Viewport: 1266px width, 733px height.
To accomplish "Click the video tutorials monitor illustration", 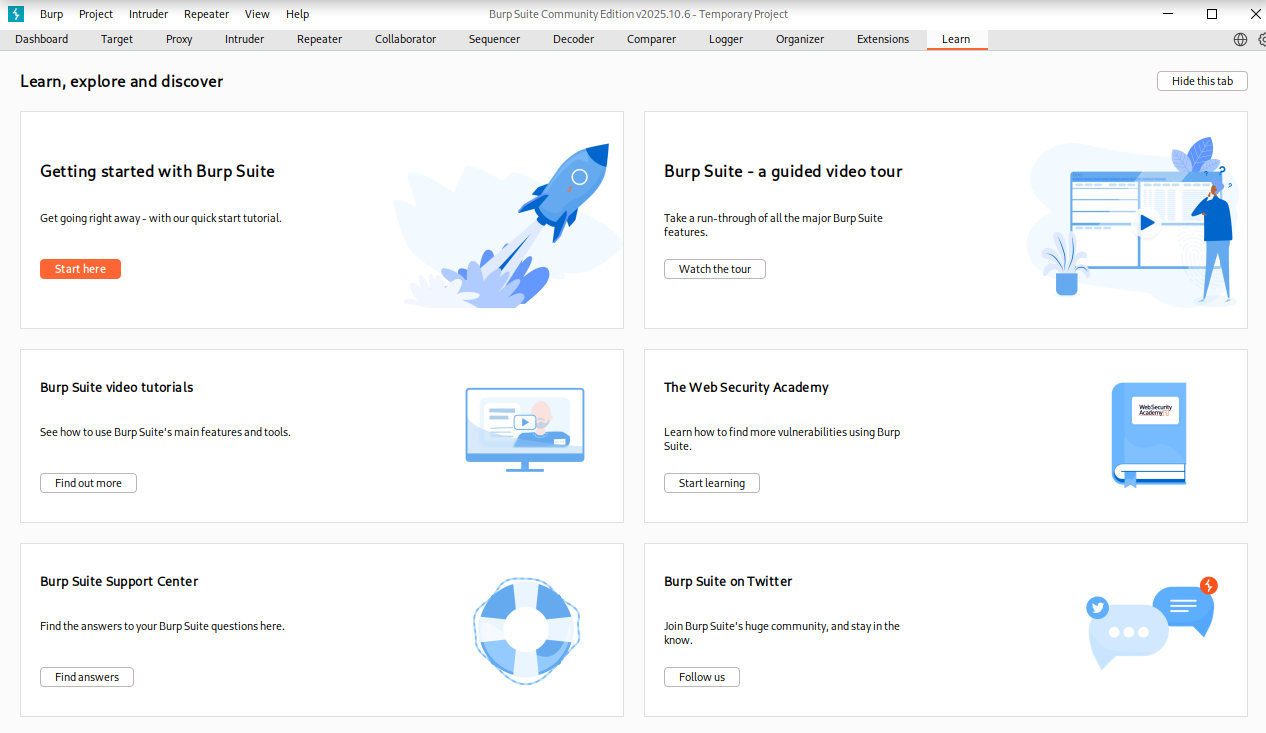I will pos(525,430).
